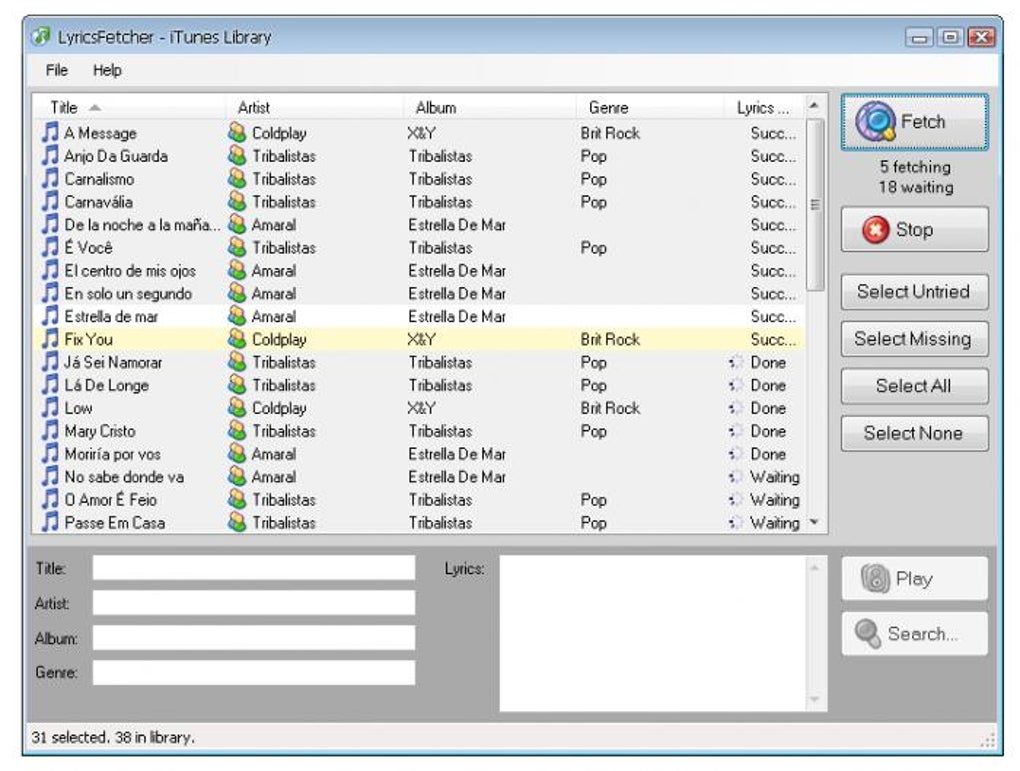Click artist icon in Já Sei Namorar row
Viewport: 1020px width, 771px height.
[x=237, y=362]
